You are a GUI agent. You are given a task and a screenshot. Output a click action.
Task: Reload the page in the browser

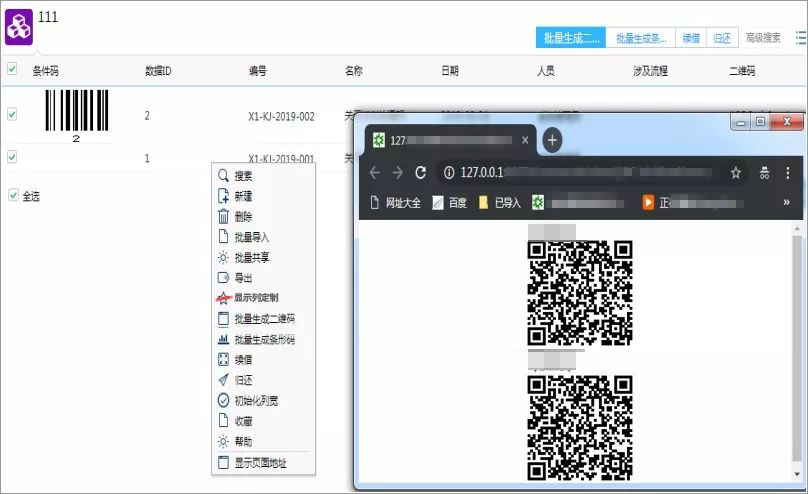click(x=421, y=172)
